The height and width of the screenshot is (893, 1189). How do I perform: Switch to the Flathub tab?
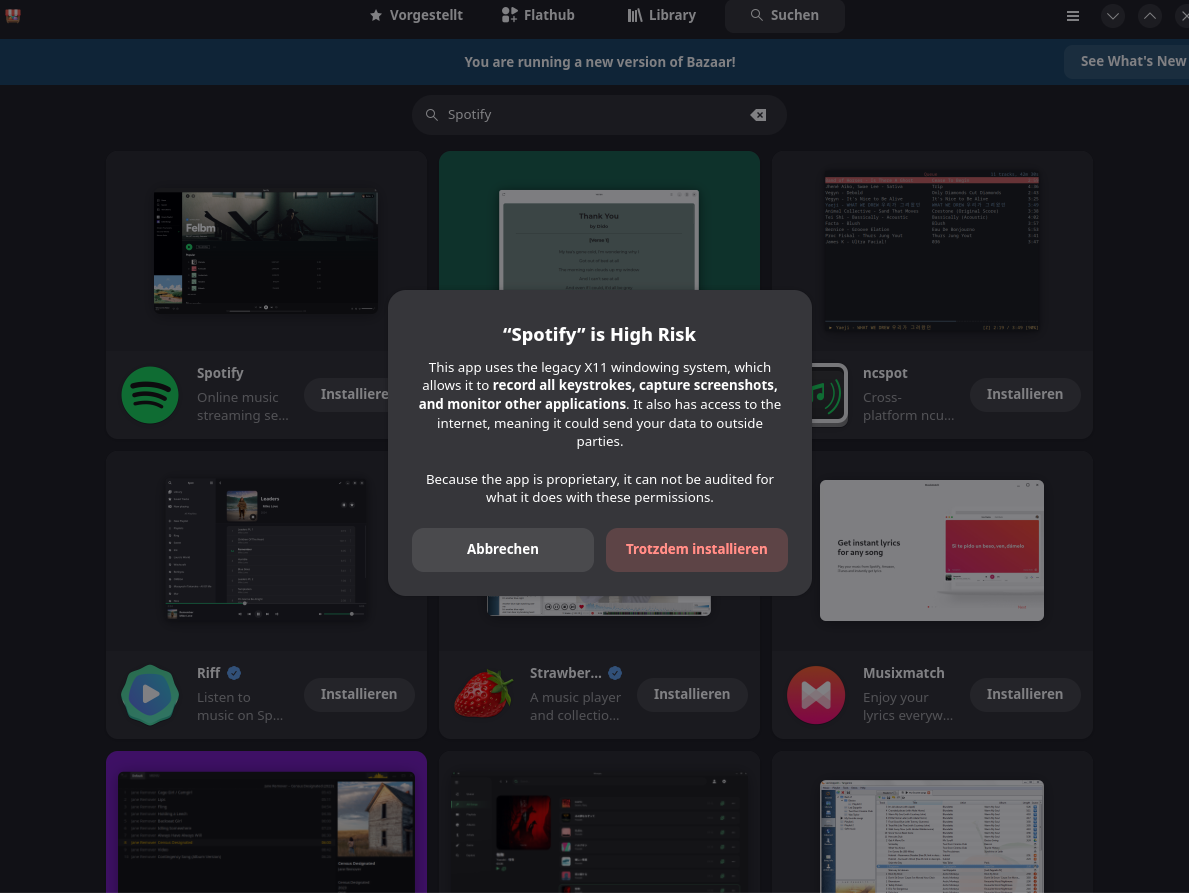(x=538, y=15)
